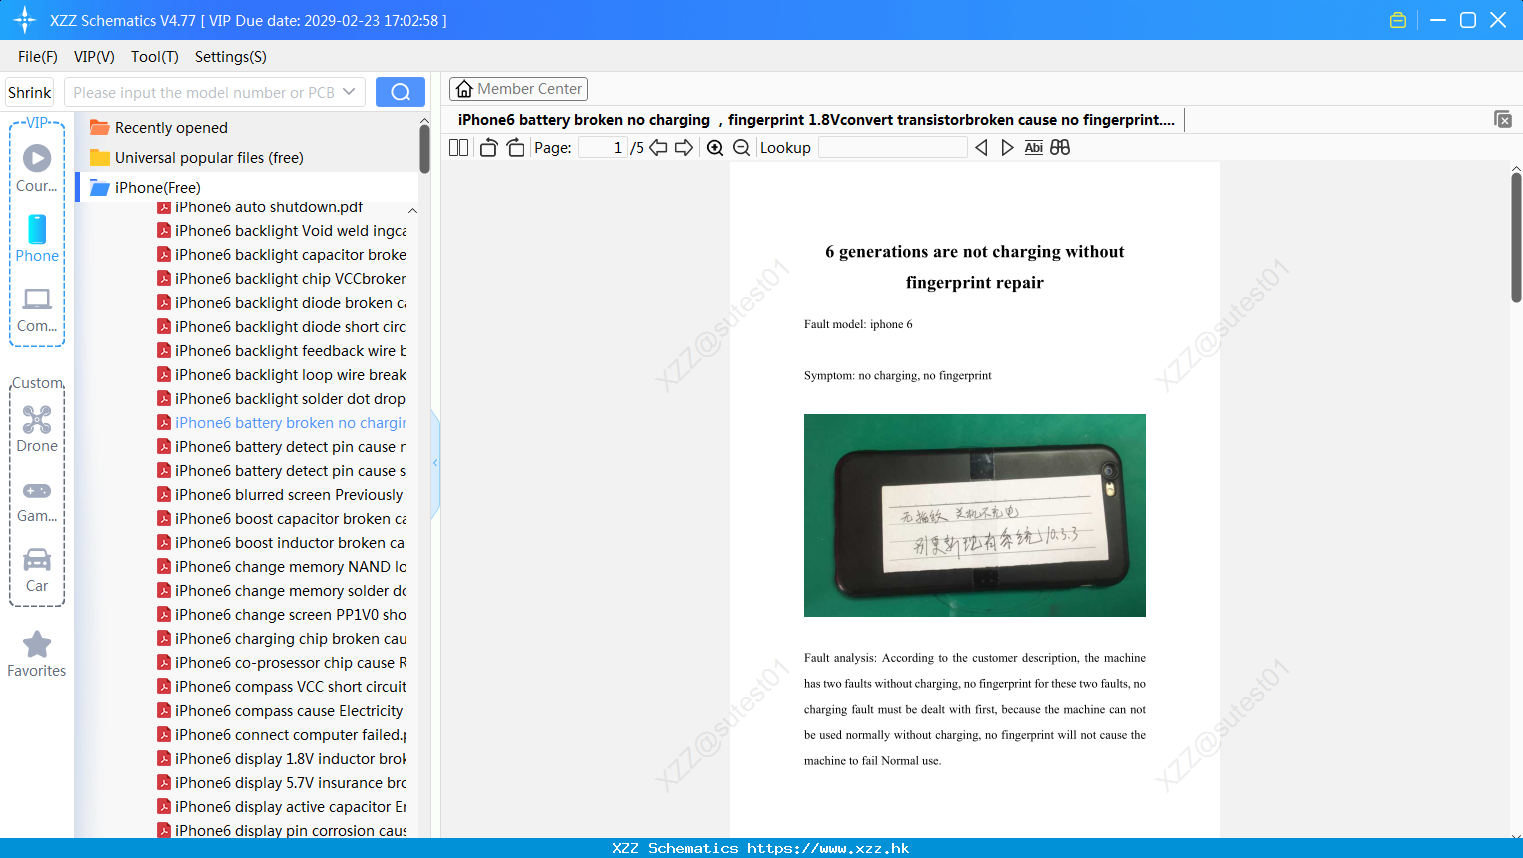Open the Courses section in sidebar
1523x858 pixels.
point(37,168)
